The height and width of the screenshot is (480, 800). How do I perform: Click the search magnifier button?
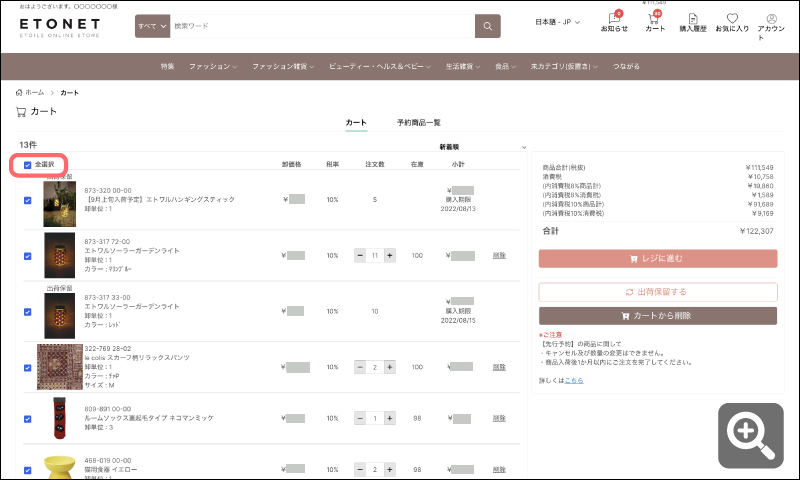(x=488, y=26)
